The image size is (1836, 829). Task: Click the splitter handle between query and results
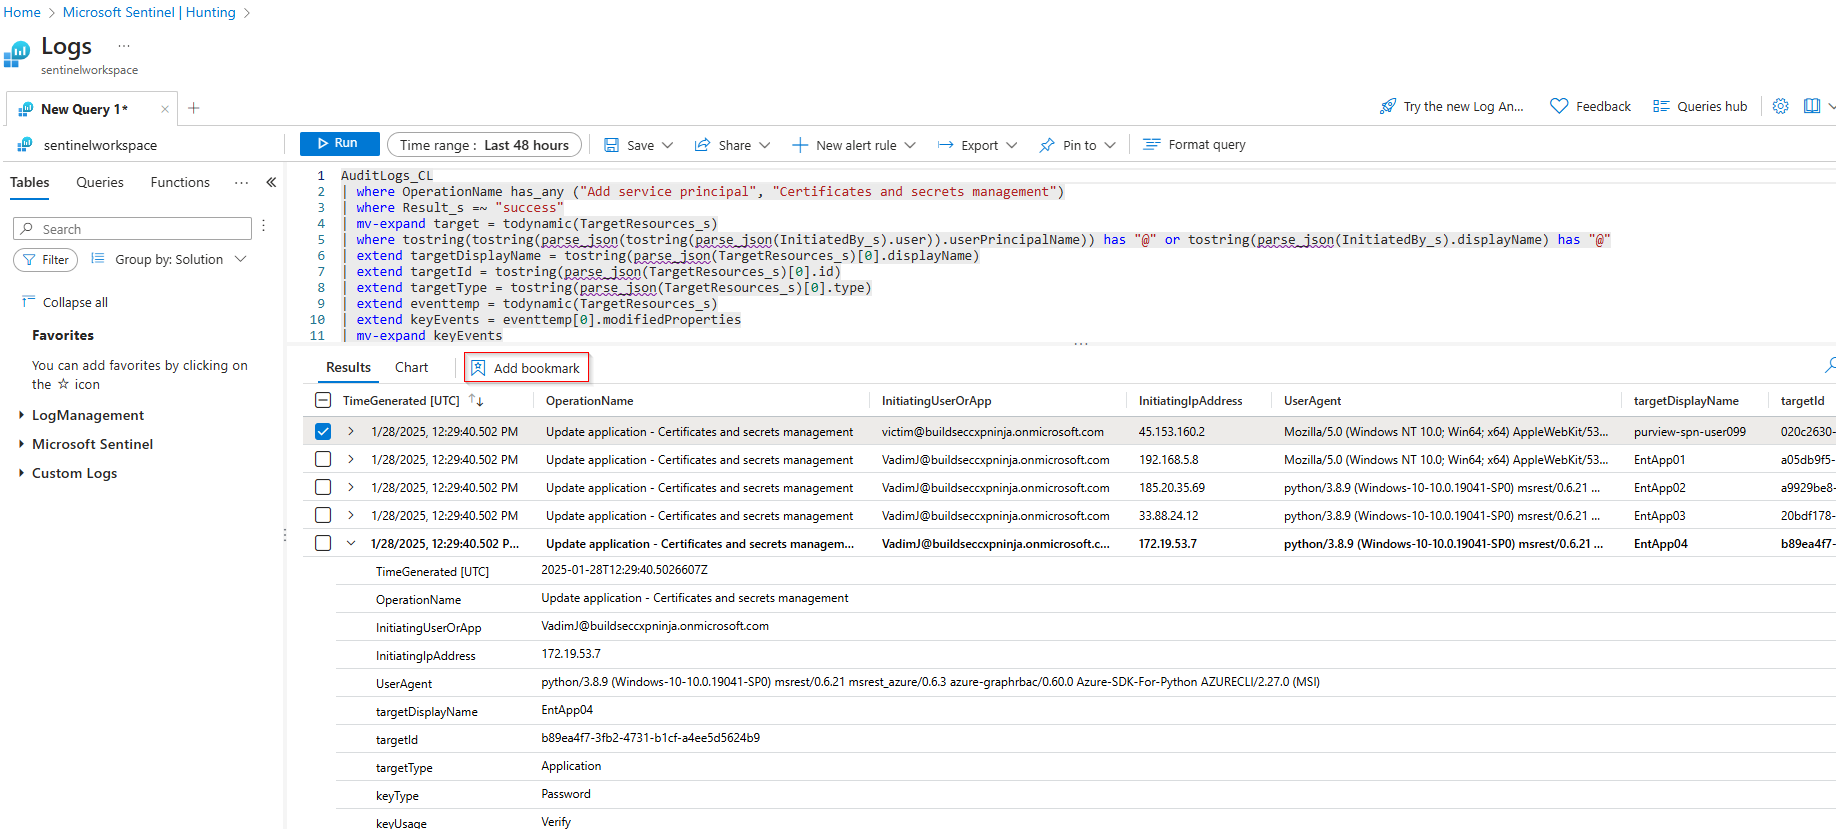tap(1081, 344)
